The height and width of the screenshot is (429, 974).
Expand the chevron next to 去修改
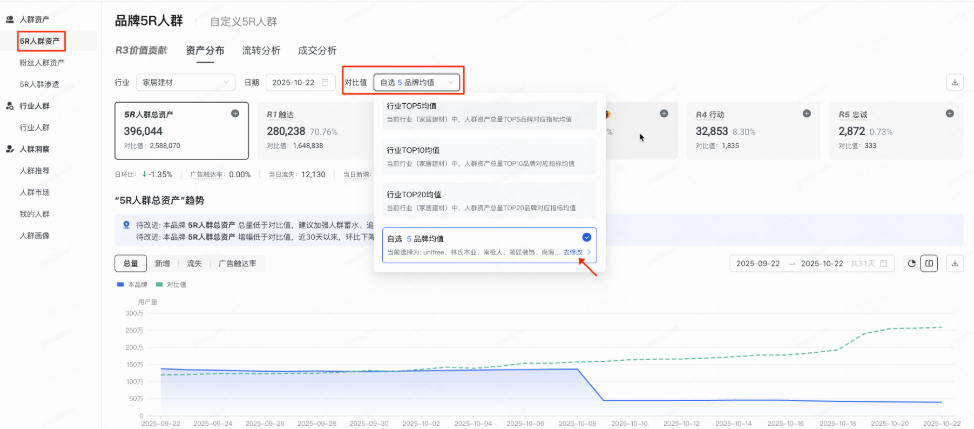point(588,253)
